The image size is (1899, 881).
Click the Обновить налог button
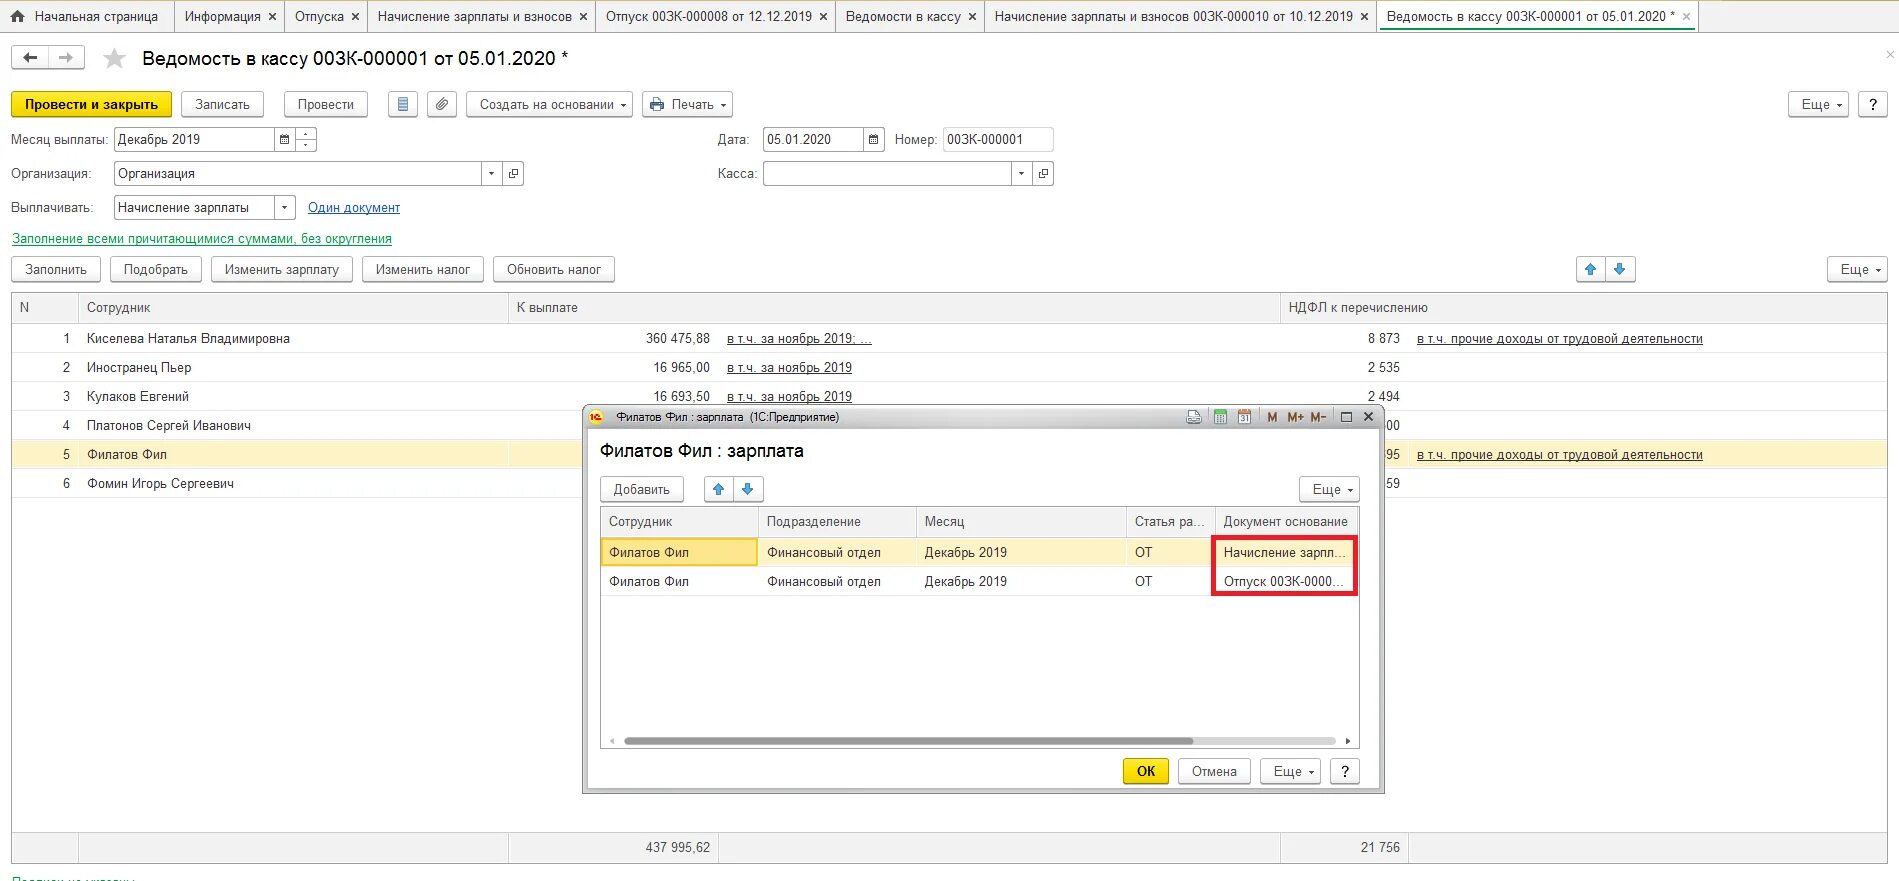(554, 269)
